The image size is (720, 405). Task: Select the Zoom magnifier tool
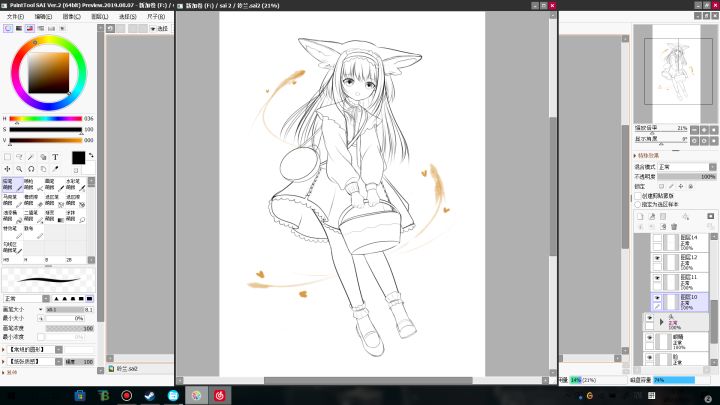(19, 169)
